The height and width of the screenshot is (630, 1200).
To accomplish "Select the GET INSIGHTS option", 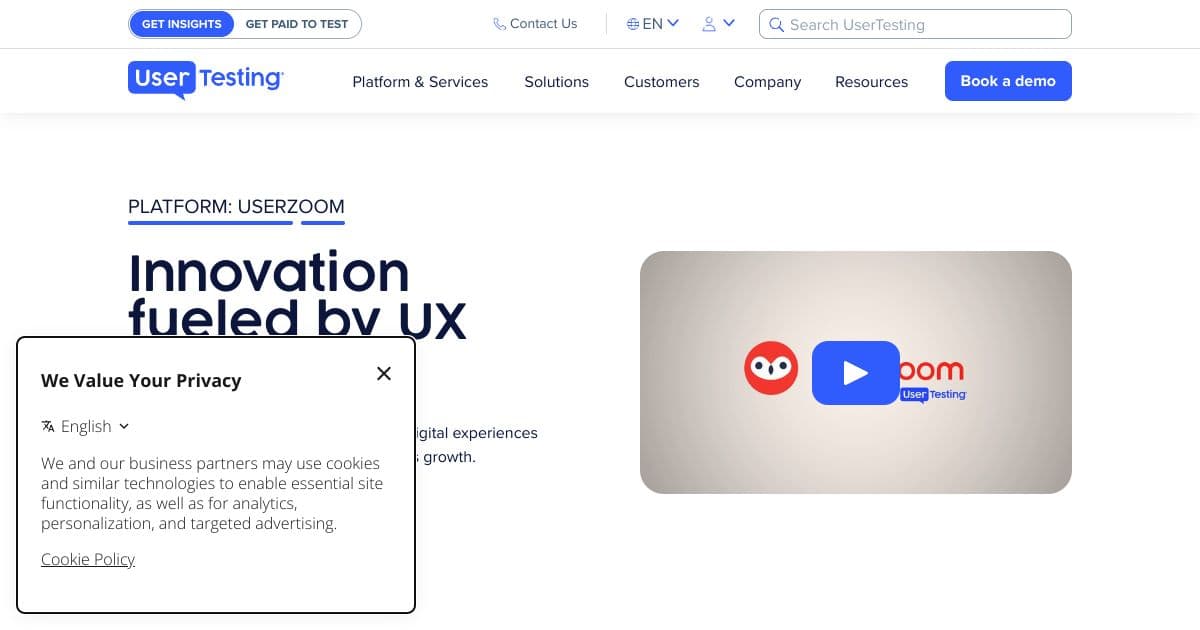I will [182, 23].
